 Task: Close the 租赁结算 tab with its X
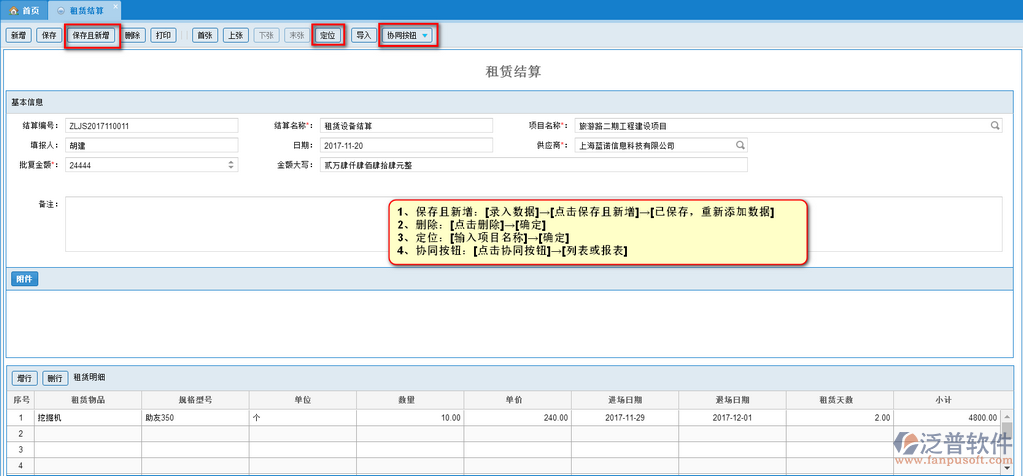[x=63, y=9]
